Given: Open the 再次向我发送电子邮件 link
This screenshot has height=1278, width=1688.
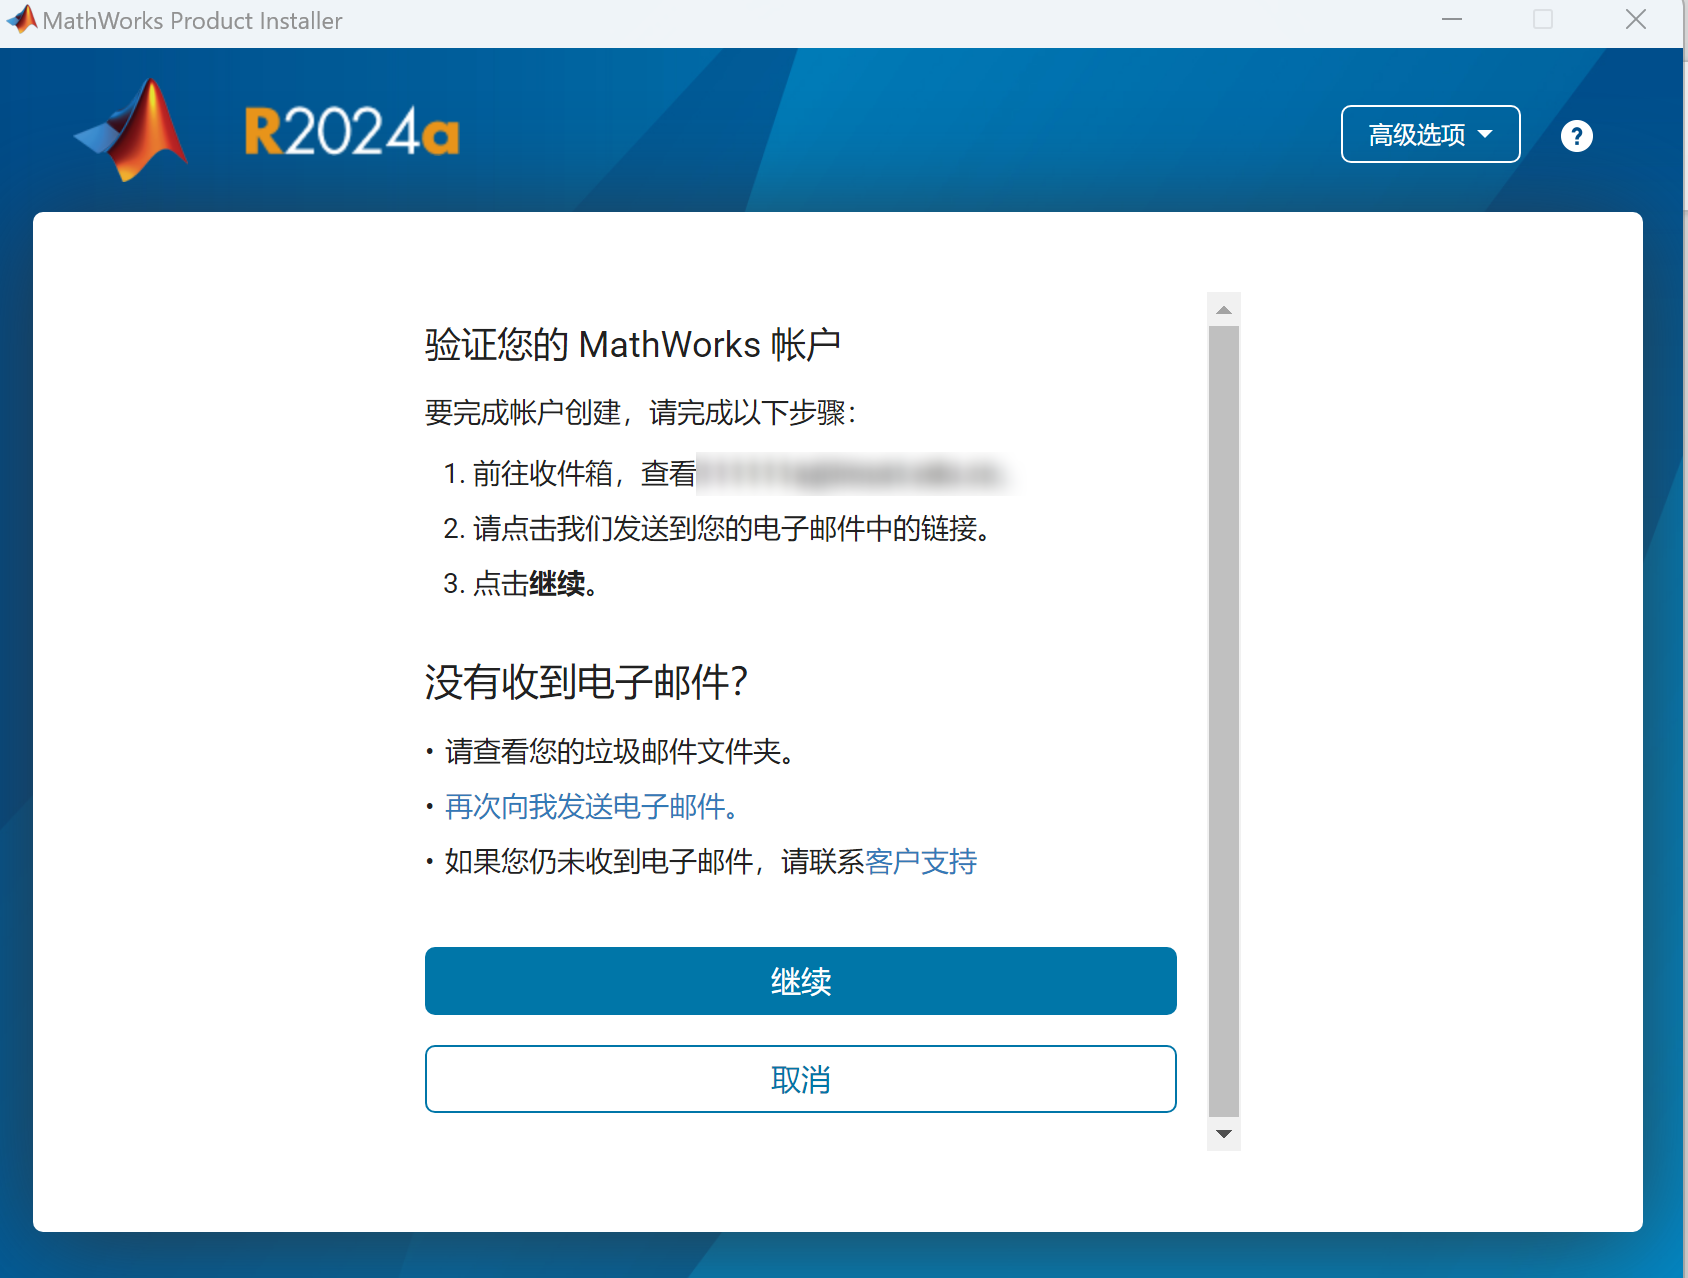Looking at the screenshot, I should pyautogui.click(x=590, y=807).
